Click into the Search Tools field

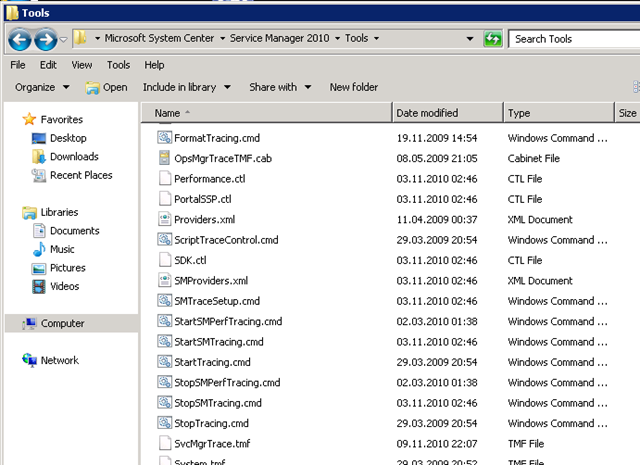pos(572,39)
